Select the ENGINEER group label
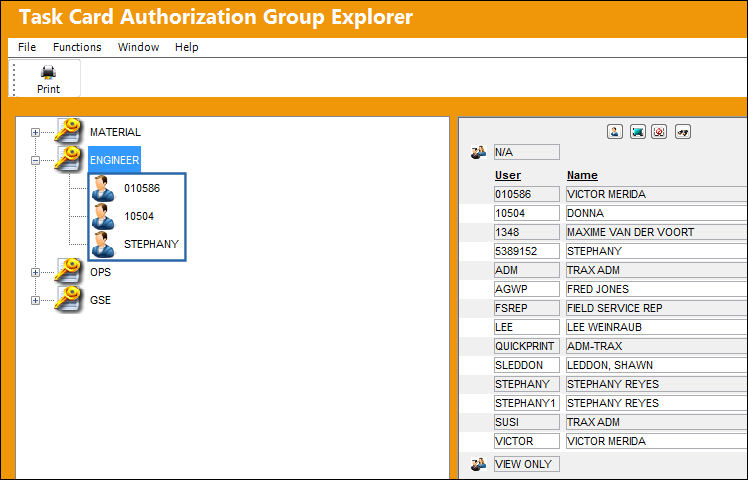Viewport: 748px width, 480px height. [114, 160]
